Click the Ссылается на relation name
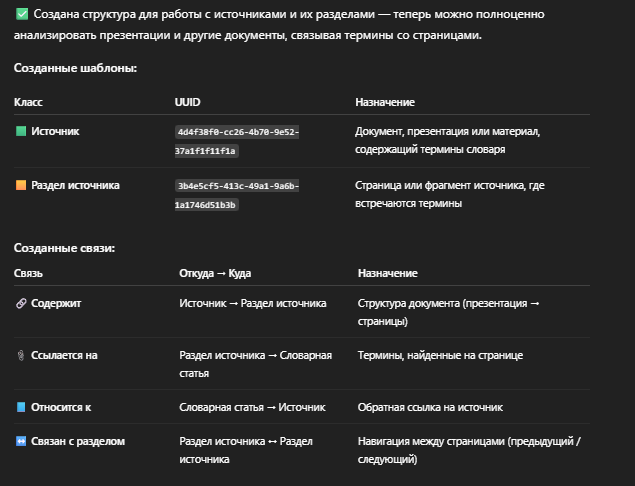Viewport: 635px width, 486px height. coord(64,355)
